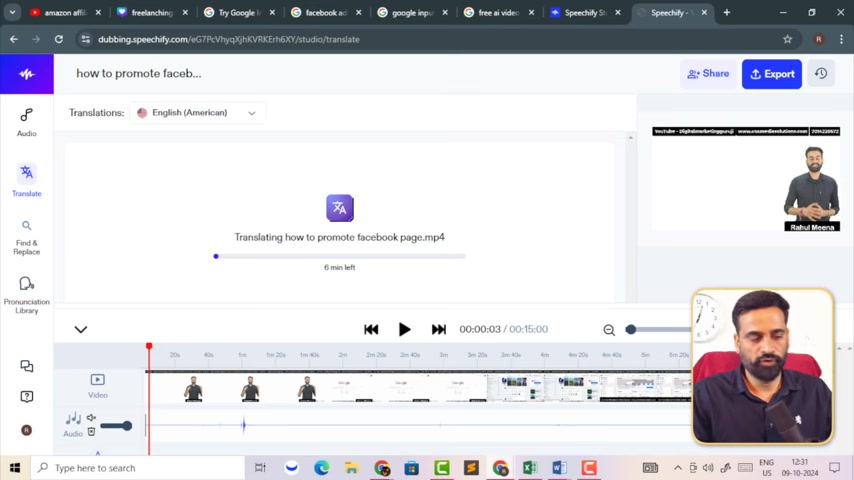The width and height of the screenshot is (854, 480).
Task: Collapse the timeline with the chevron
Action: coord(81,329)
